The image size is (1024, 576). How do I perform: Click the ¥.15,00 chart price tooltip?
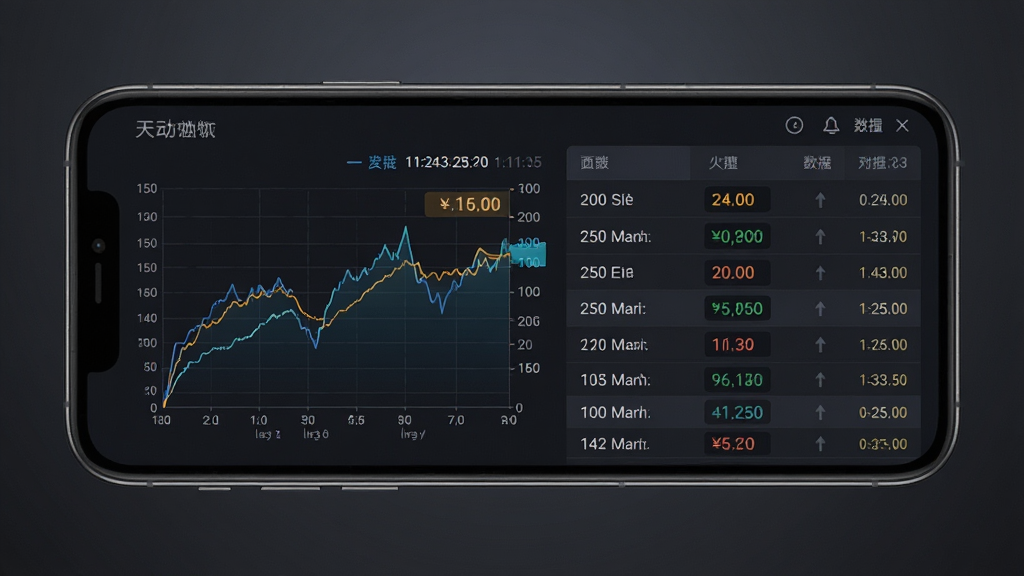tap(467, 204)
